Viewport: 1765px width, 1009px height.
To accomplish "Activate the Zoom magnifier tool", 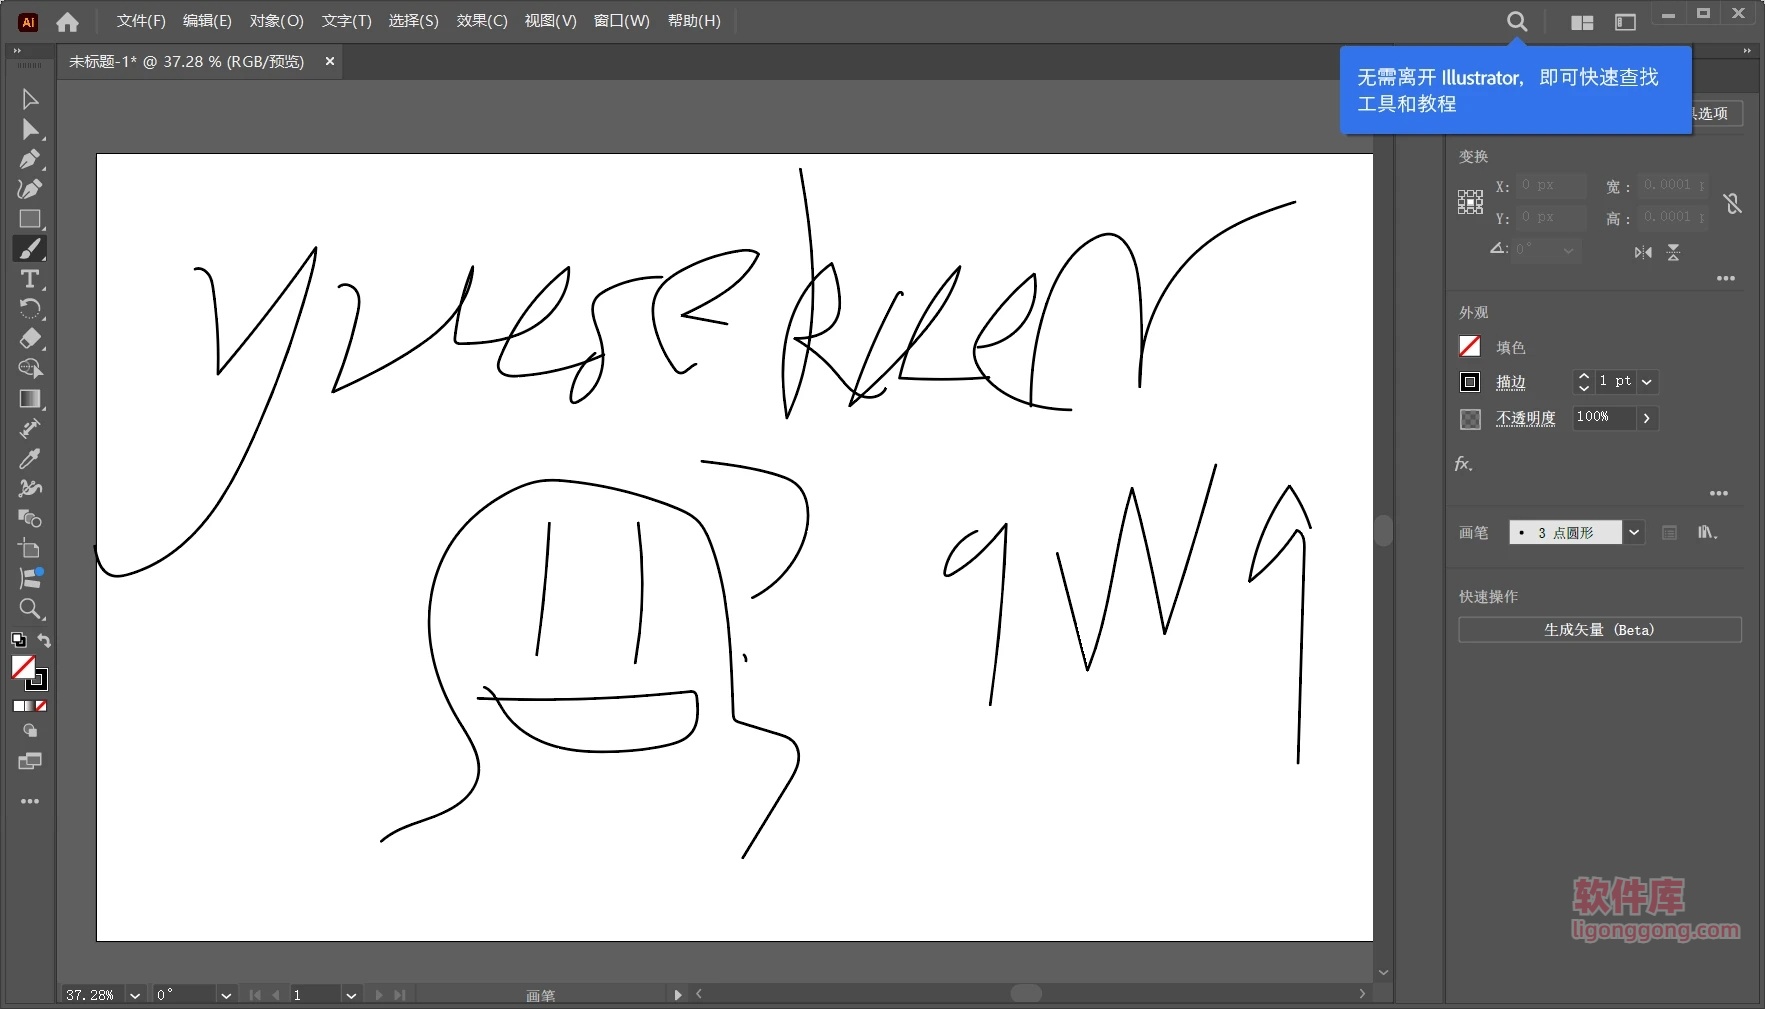I will click(x=30, y=609).
